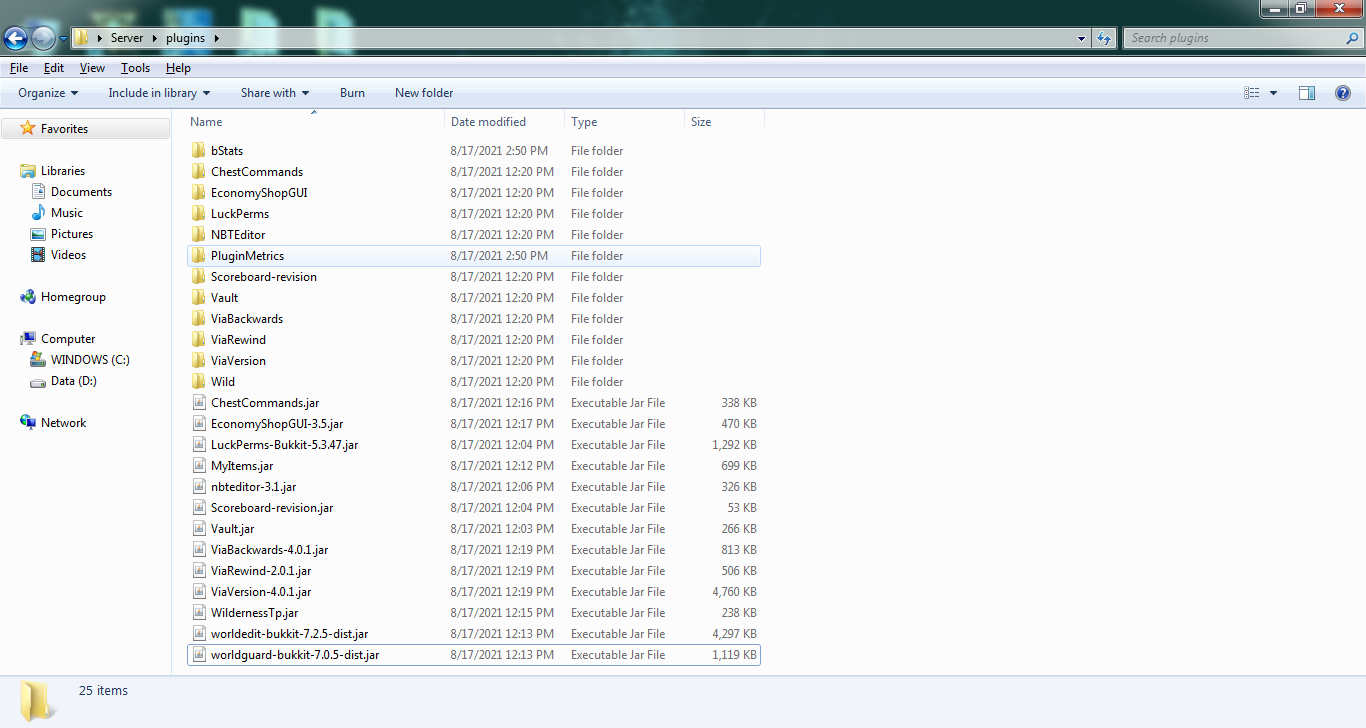Sort by the Date modified column header

pyautogui.click(x=505, y=122)
